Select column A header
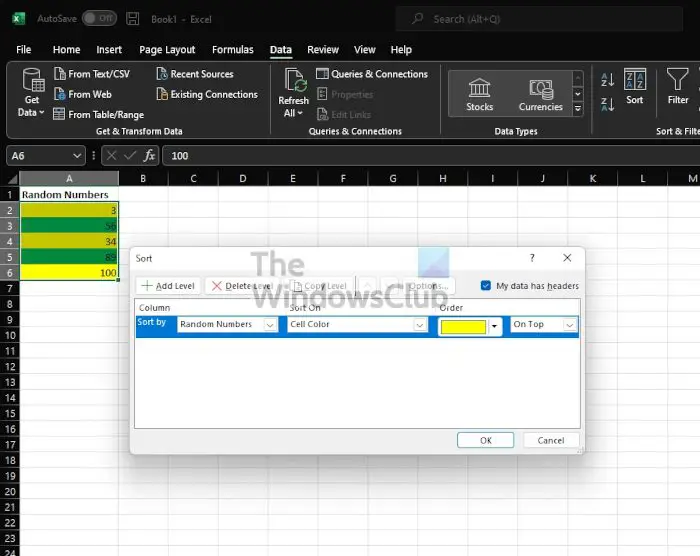 click(69, 179)
